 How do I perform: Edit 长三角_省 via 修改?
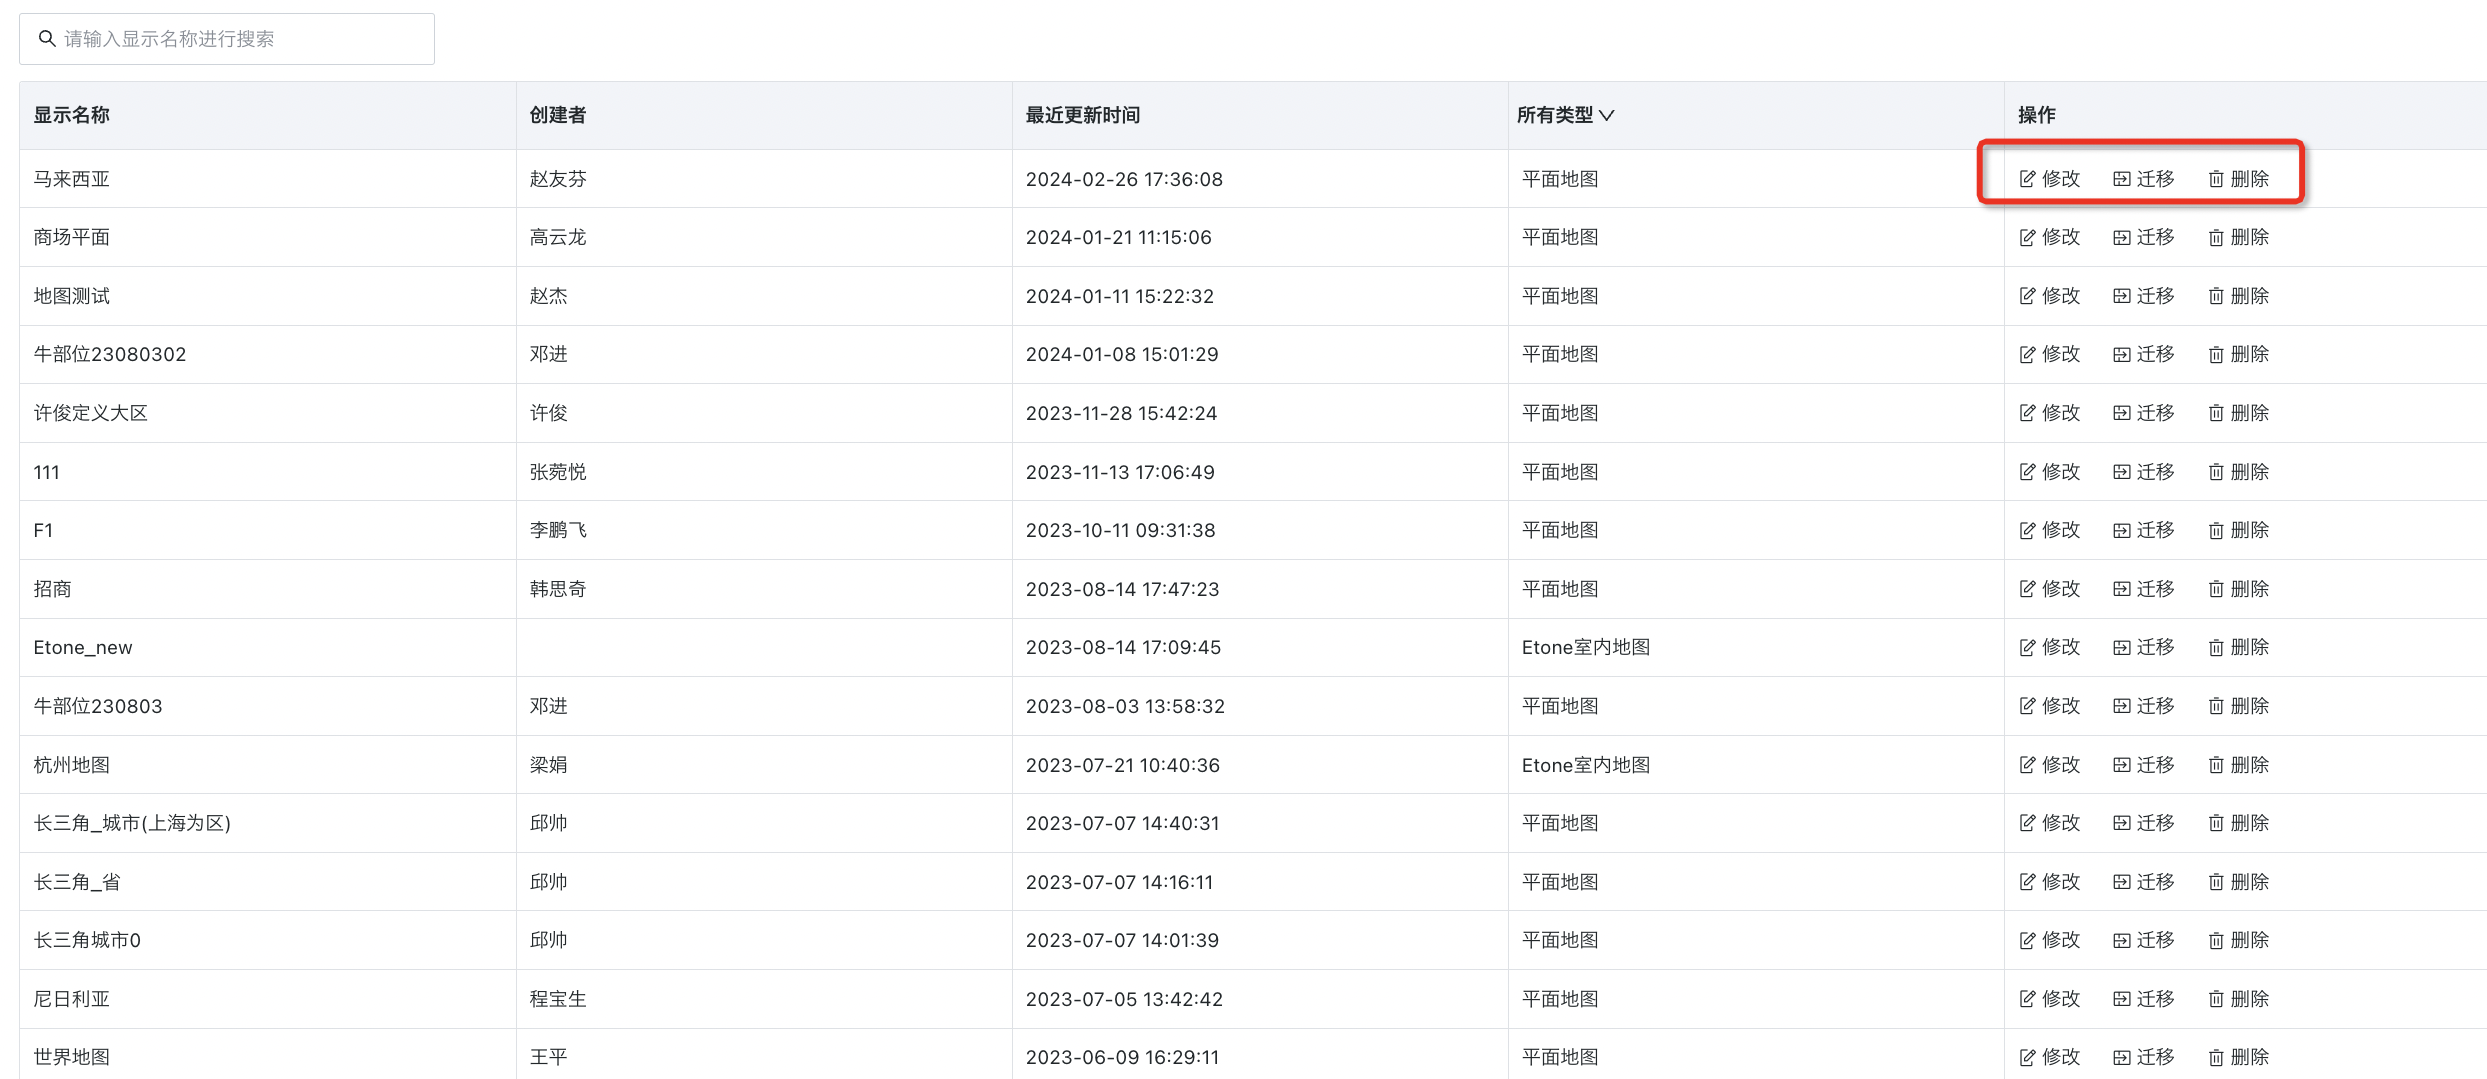pyautogui.click(x=2050, y=882)
